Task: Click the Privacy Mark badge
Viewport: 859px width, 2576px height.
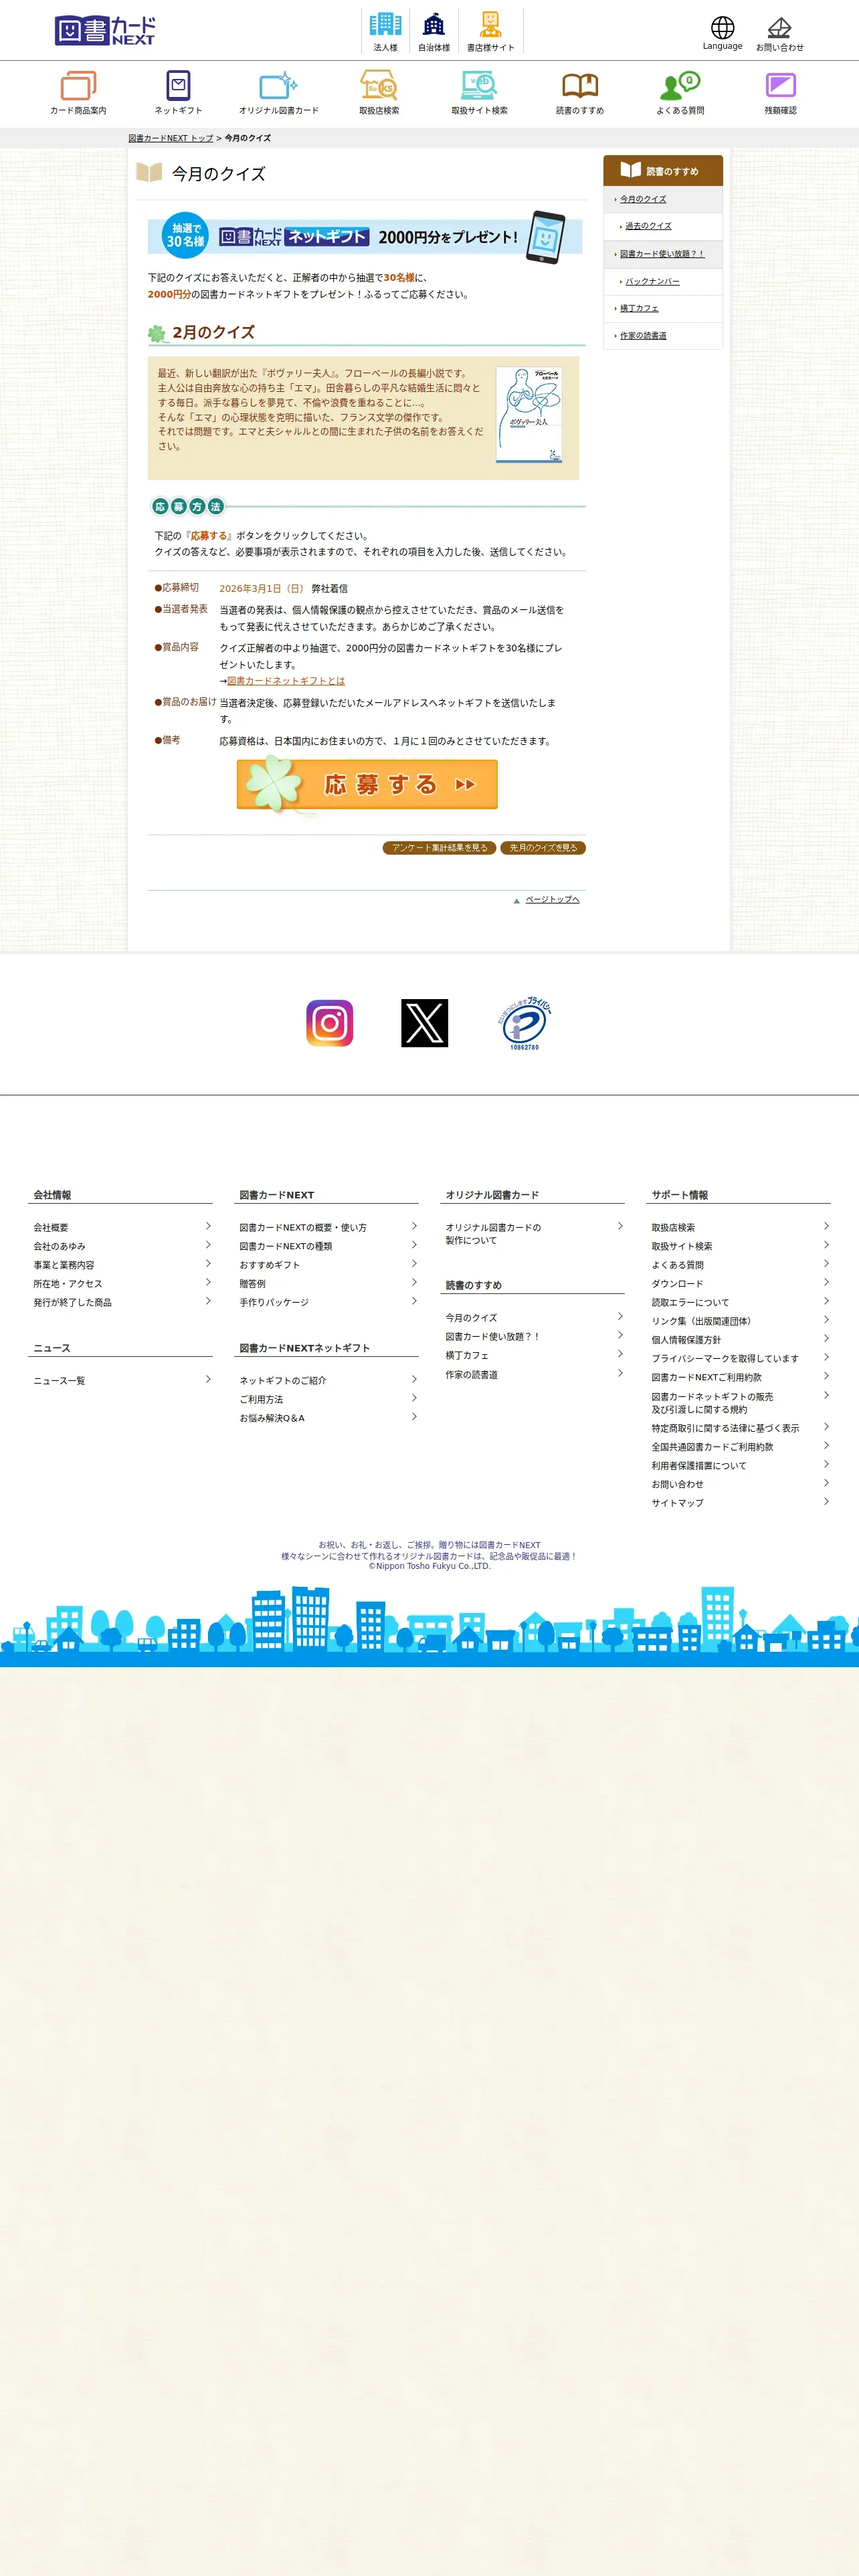Action: tap(525, 1023)
